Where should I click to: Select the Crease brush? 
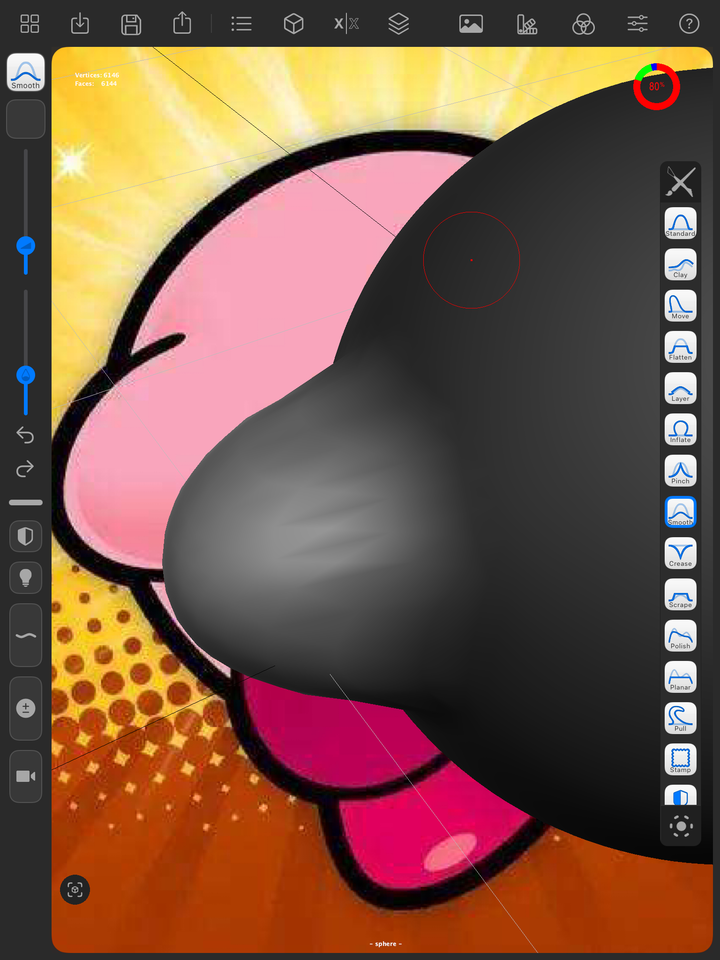pos(681,553)
